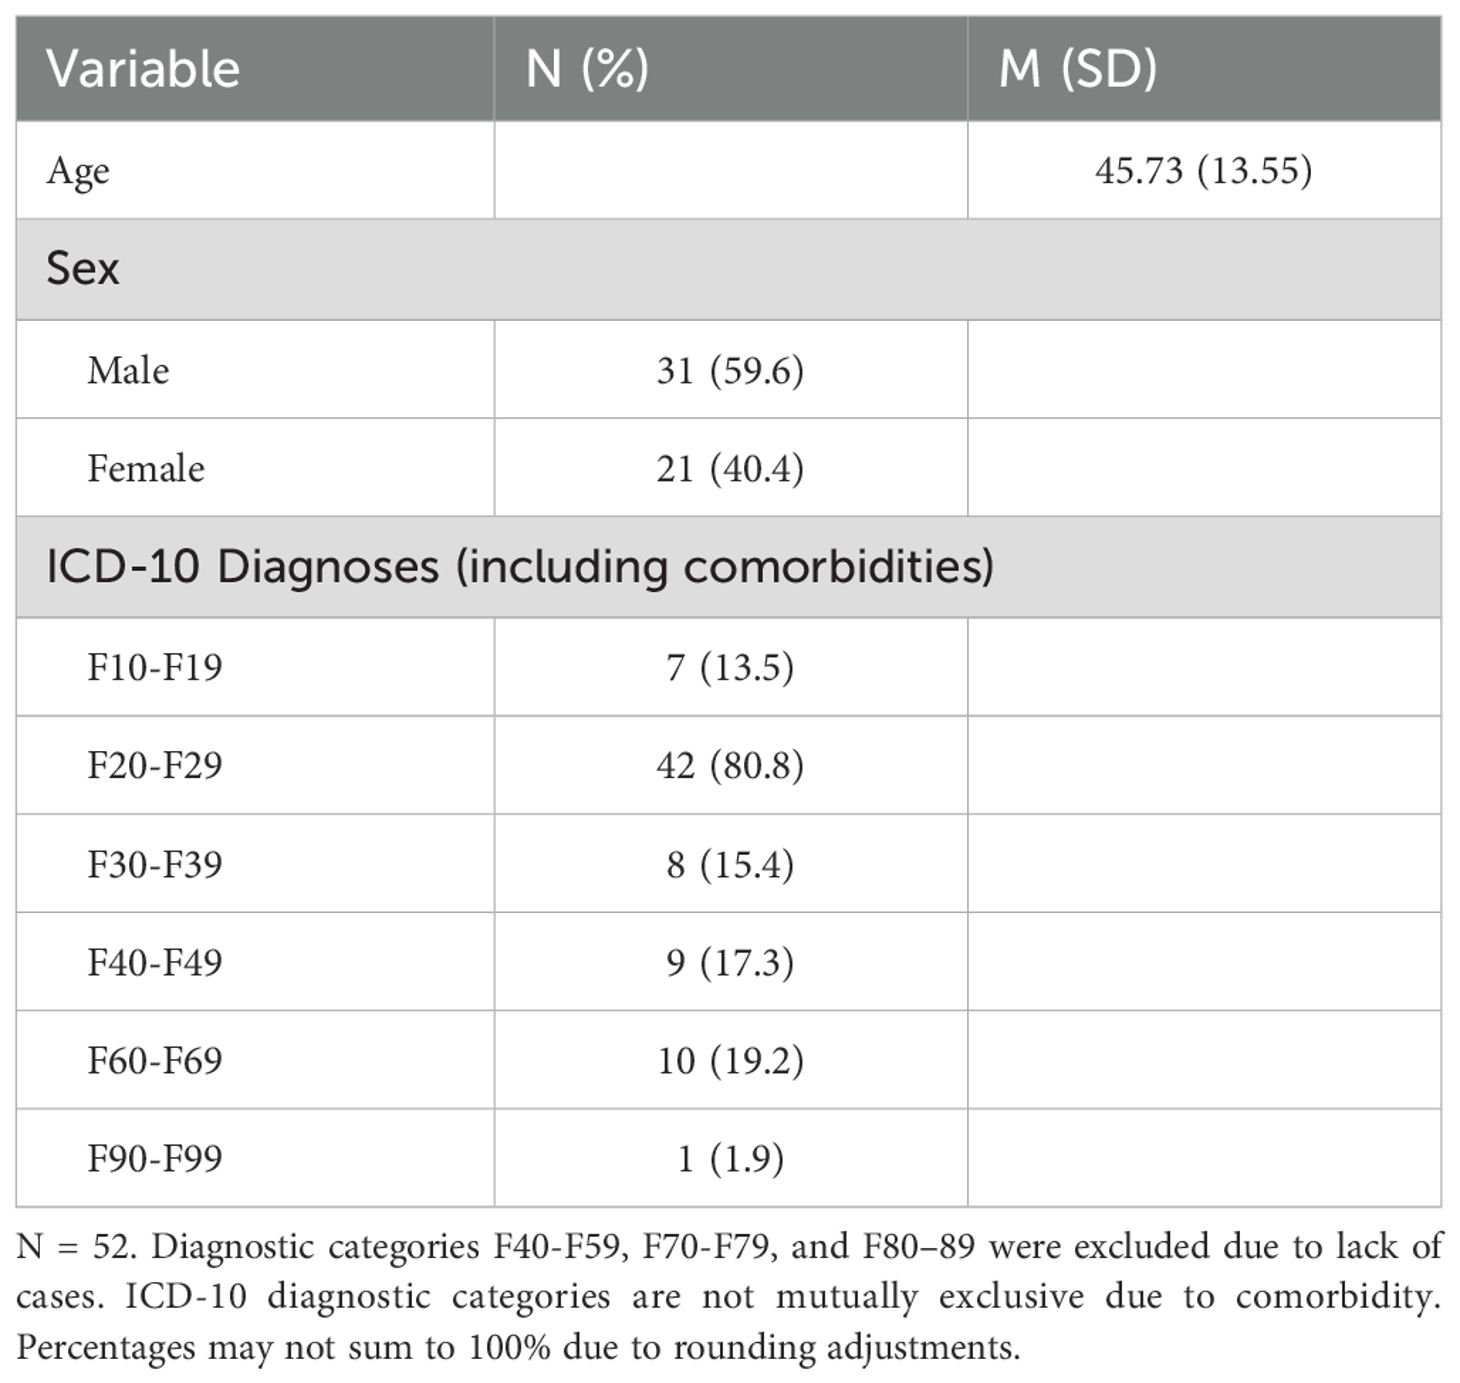This screenshot has height=1383, width=1460.
Task: Select the "Sex" section heading
Action: point(83,269)
